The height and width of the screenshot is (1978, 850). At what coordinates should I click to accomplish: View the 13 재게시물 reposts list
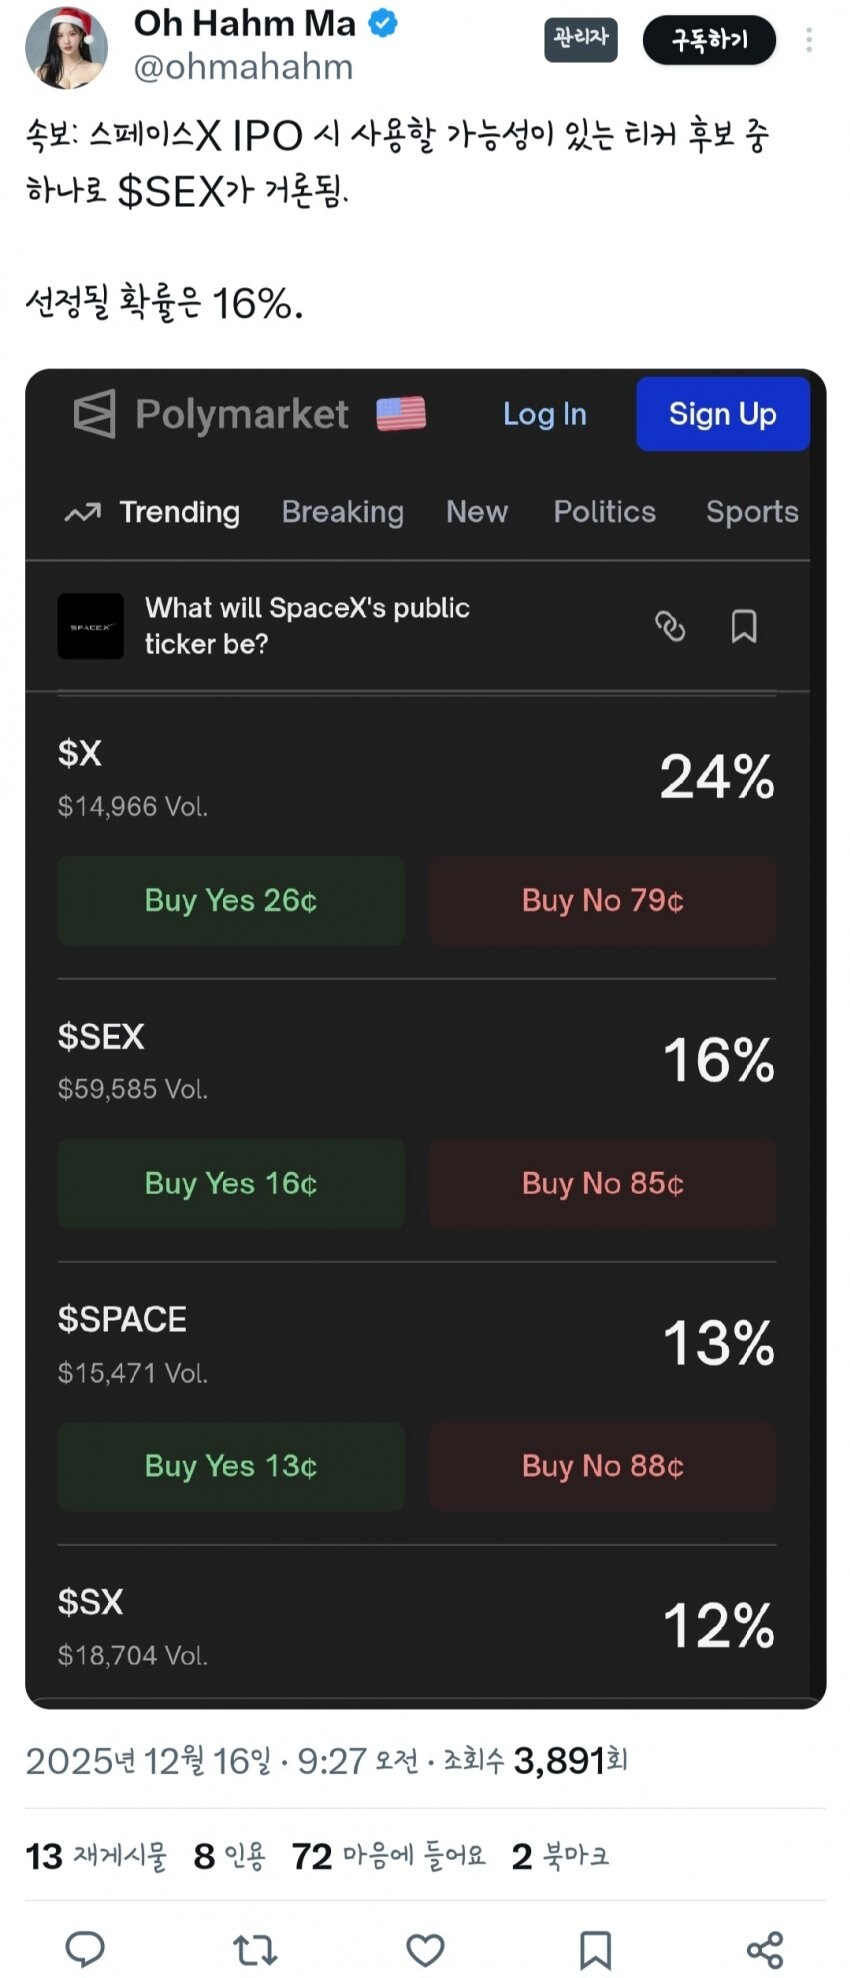pos(96,1856)
